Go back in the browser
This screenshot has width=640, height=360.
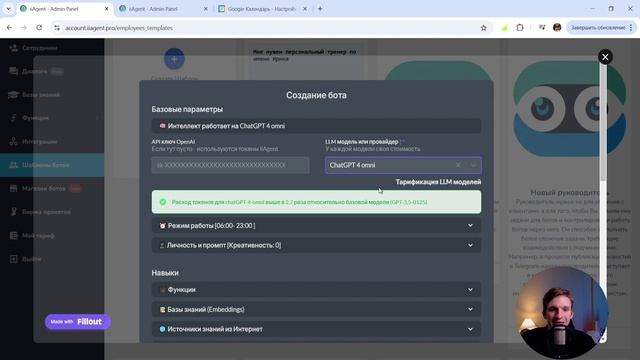point(9,28)
